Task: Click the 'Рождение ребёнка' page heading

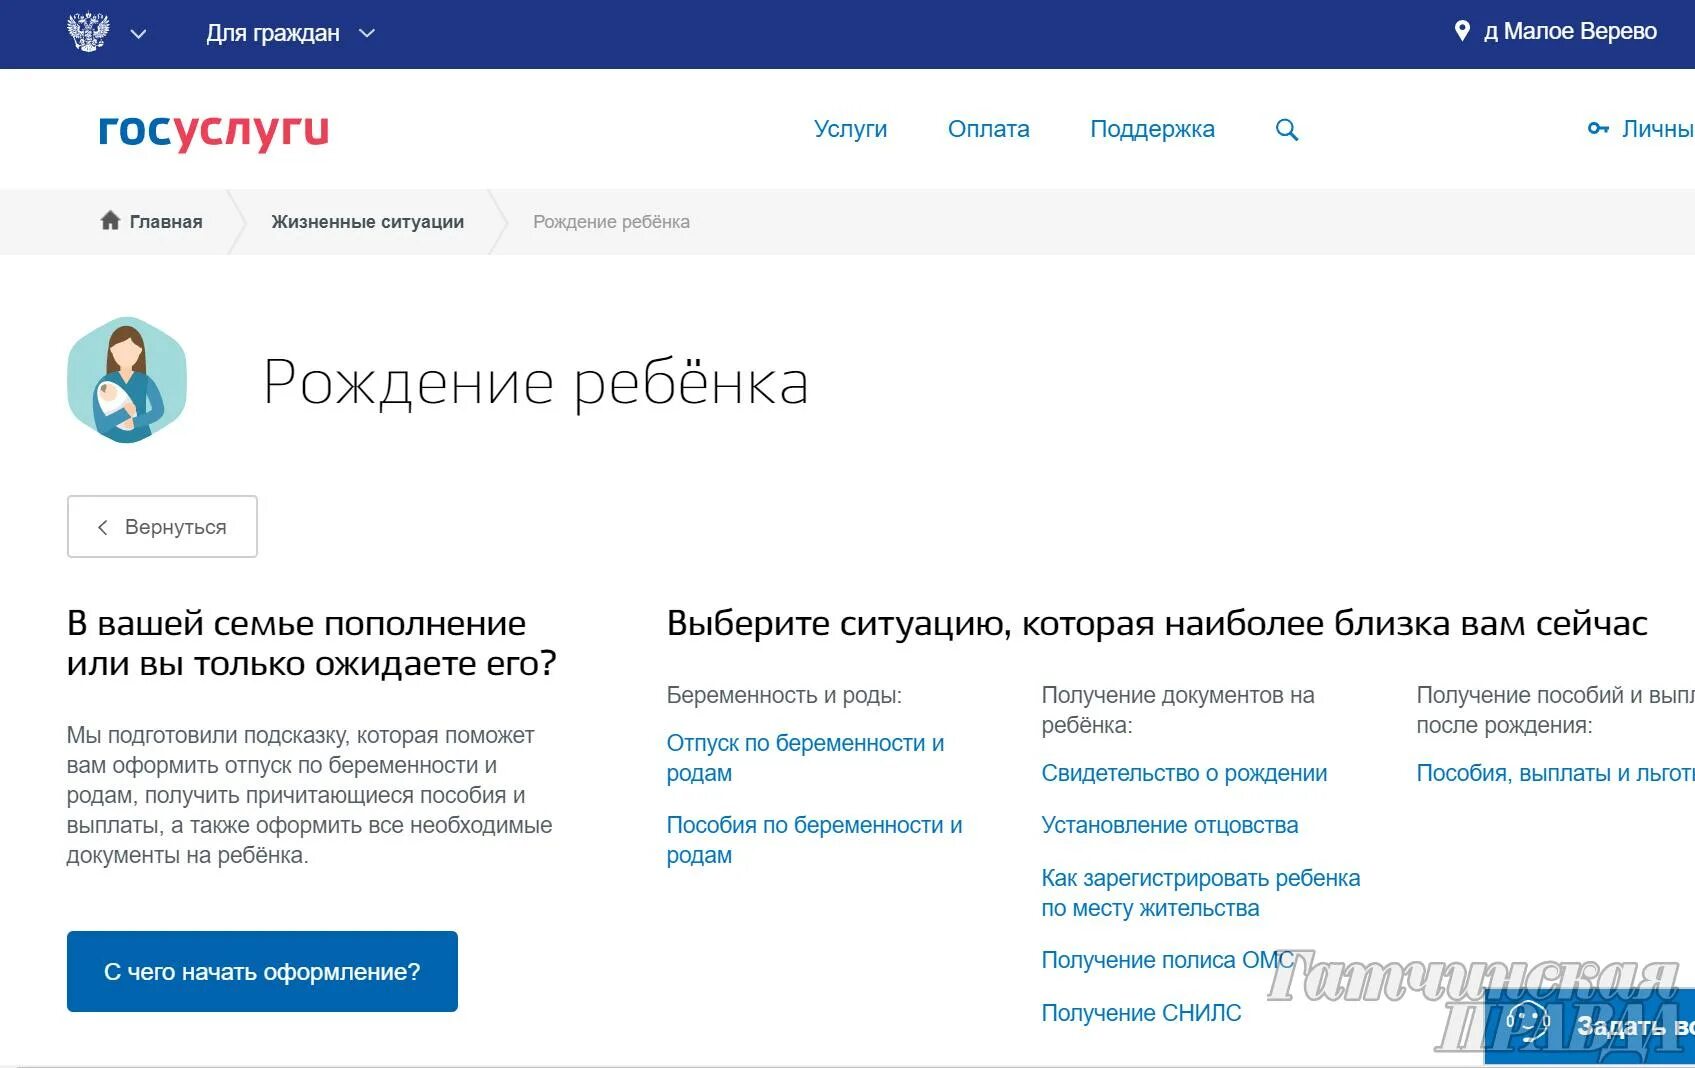Action: point(536,382)
